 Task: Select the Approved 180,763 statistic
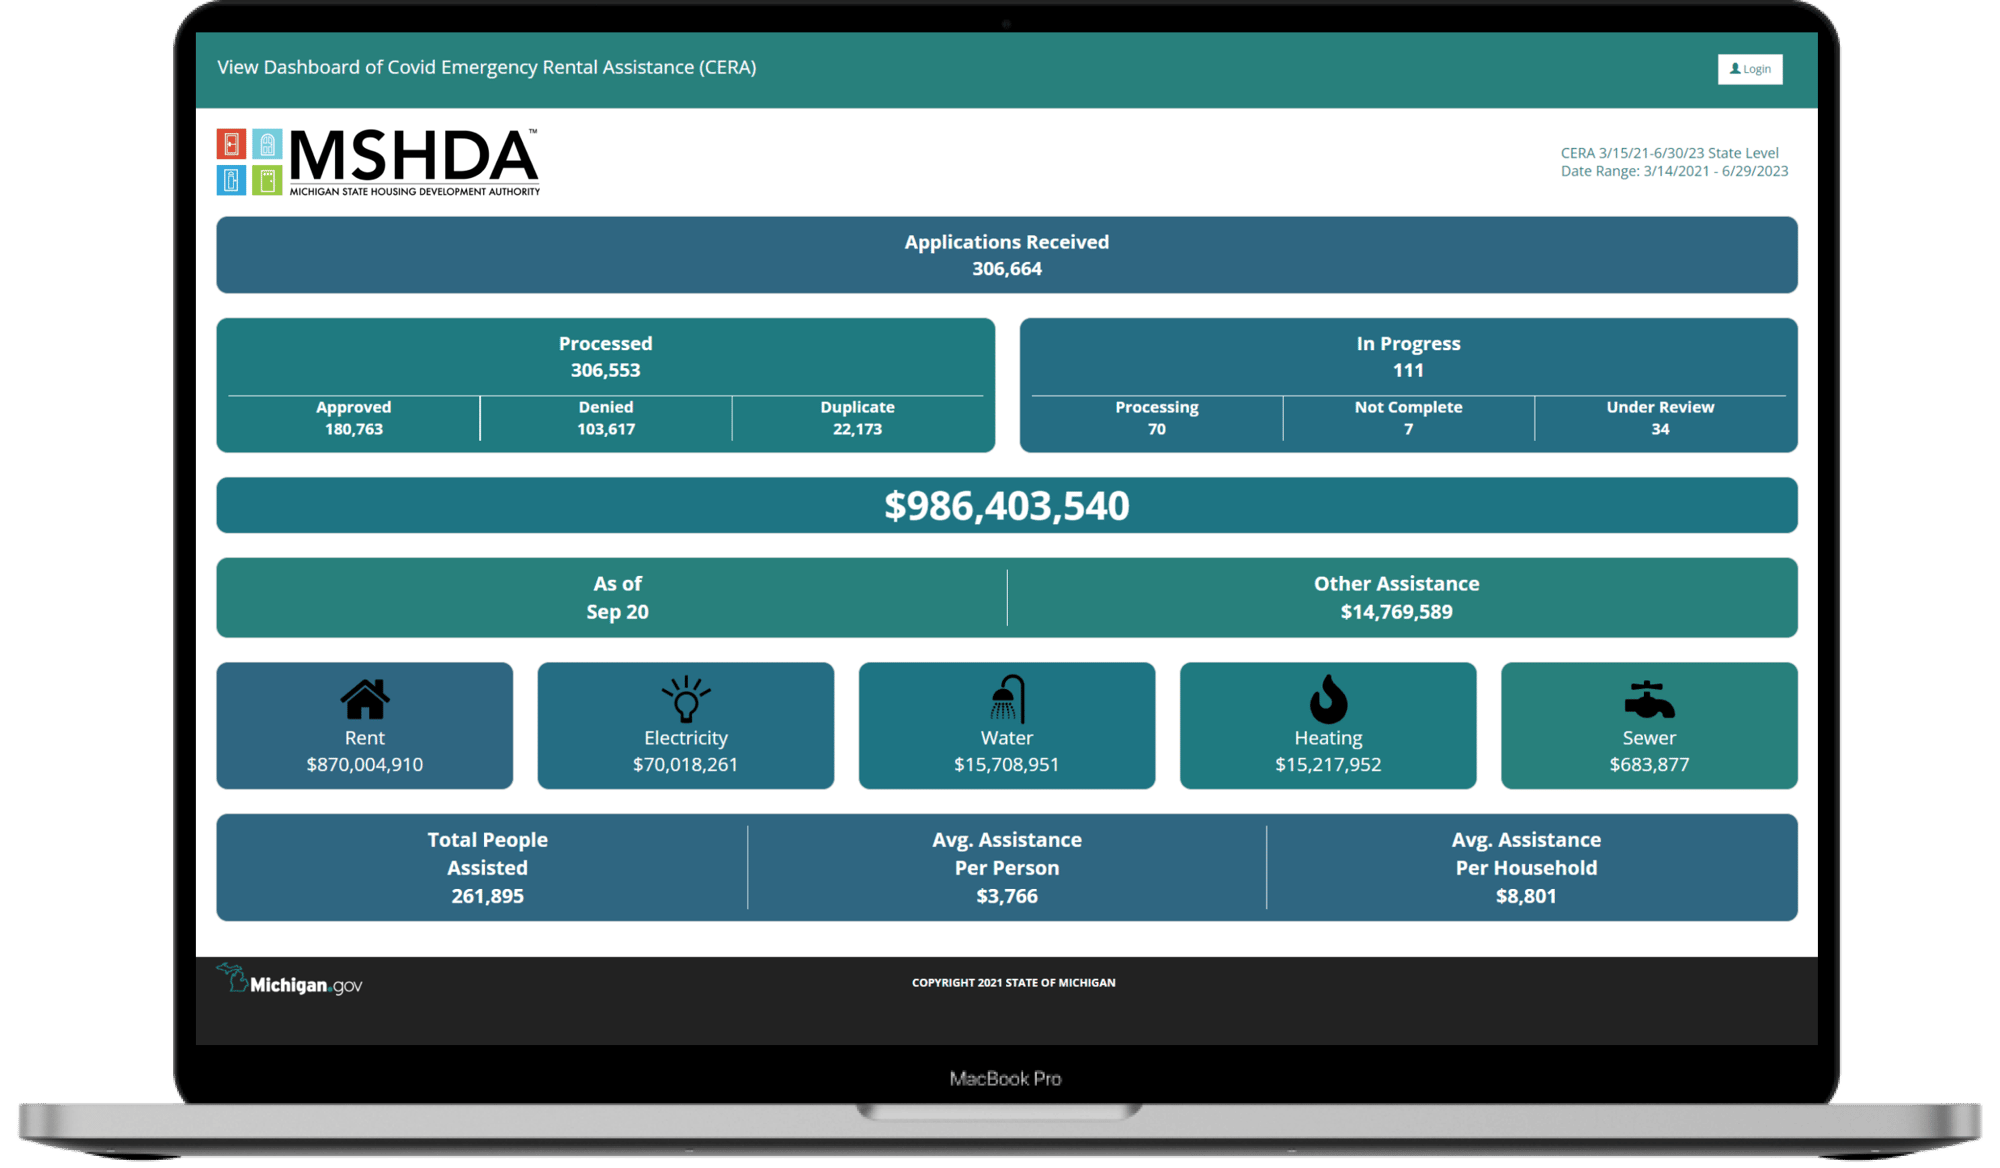tap(353, 417)
